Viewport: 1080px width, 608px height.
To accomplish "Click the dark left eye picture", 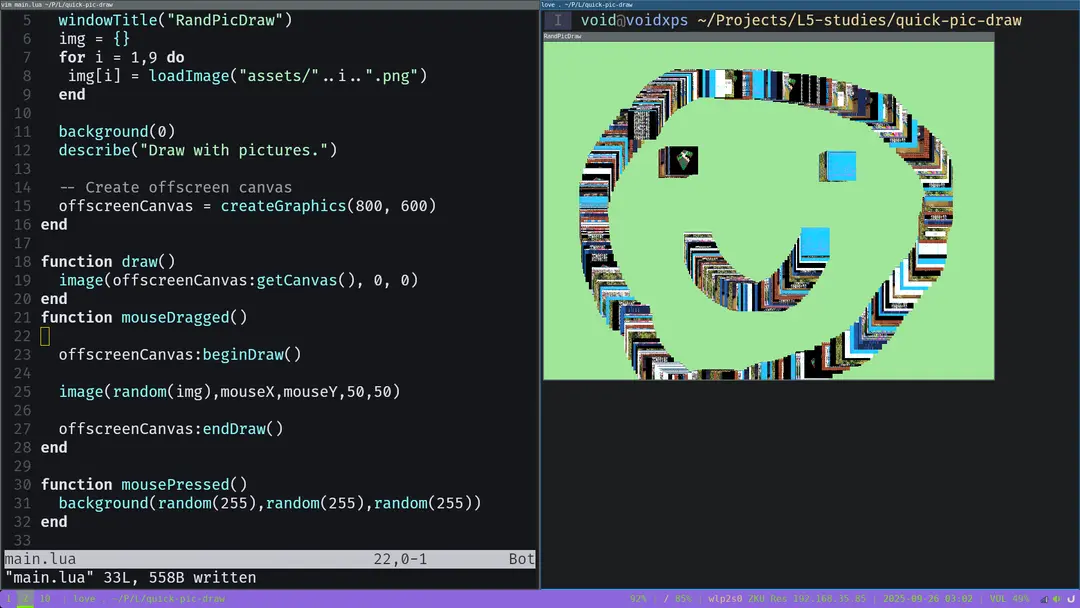I will pos(678,161).
